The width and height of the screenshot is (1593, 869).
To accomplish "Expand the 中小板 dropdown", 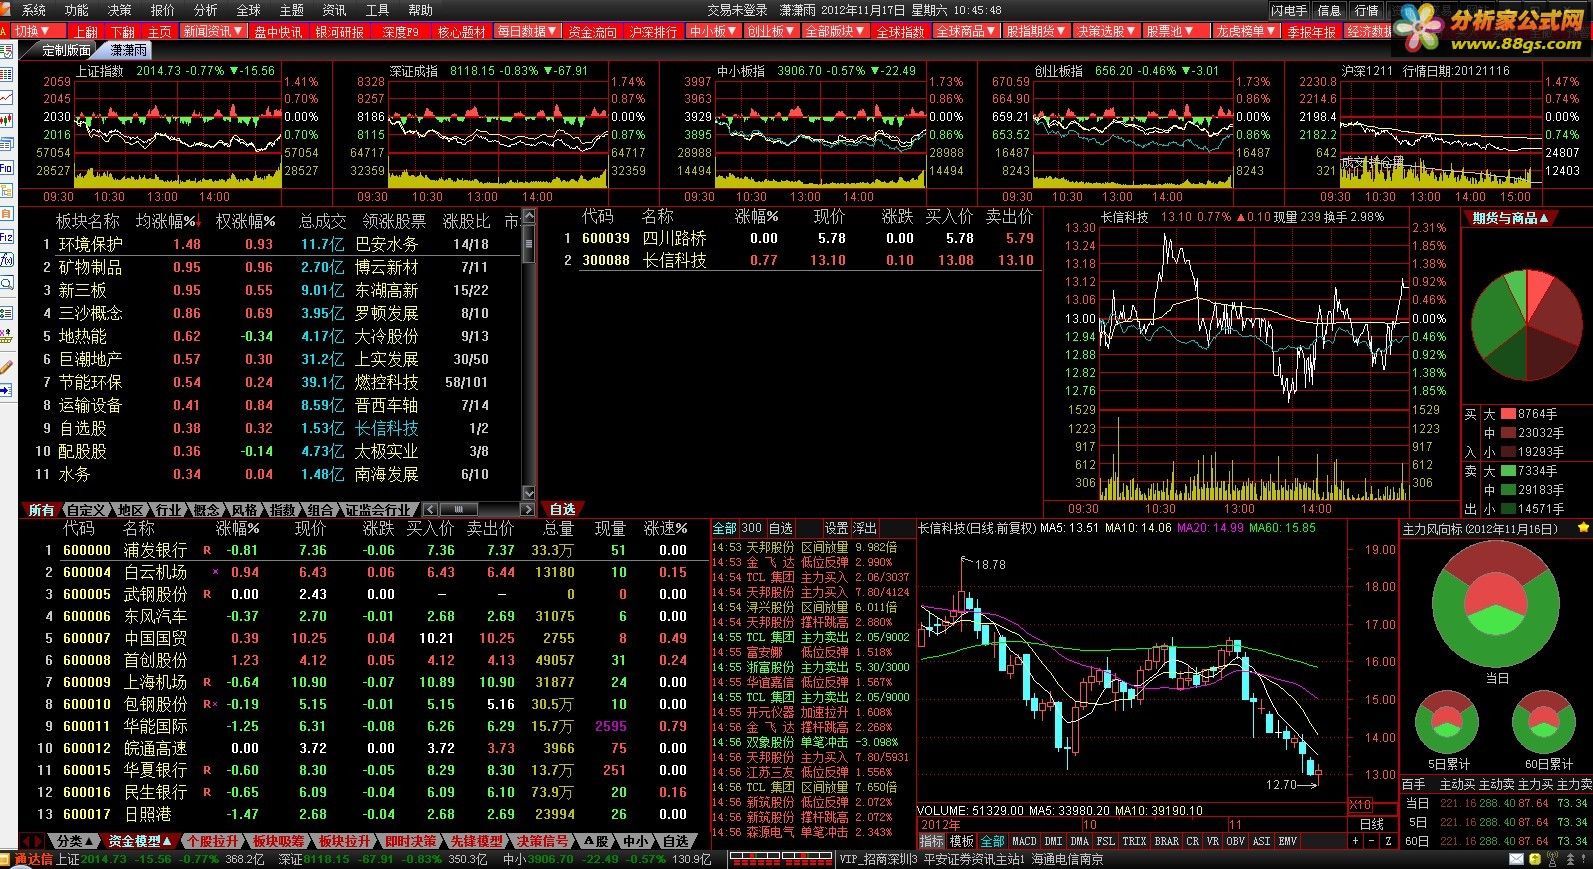I will click(x=713, y=31).
